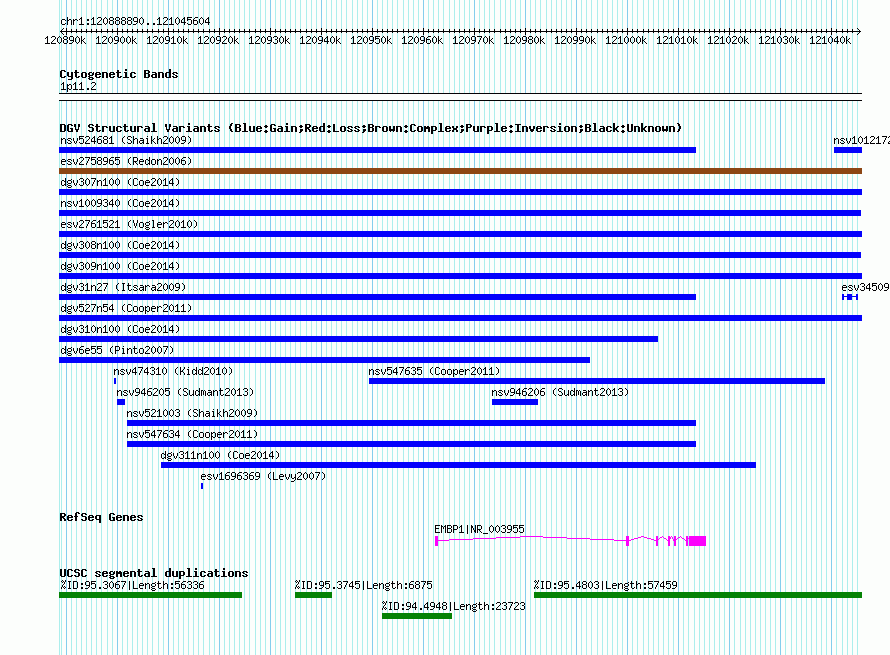890x655 pixels.
Task: Click the RefSeq Genes track heading
Action: click(101, 517)
